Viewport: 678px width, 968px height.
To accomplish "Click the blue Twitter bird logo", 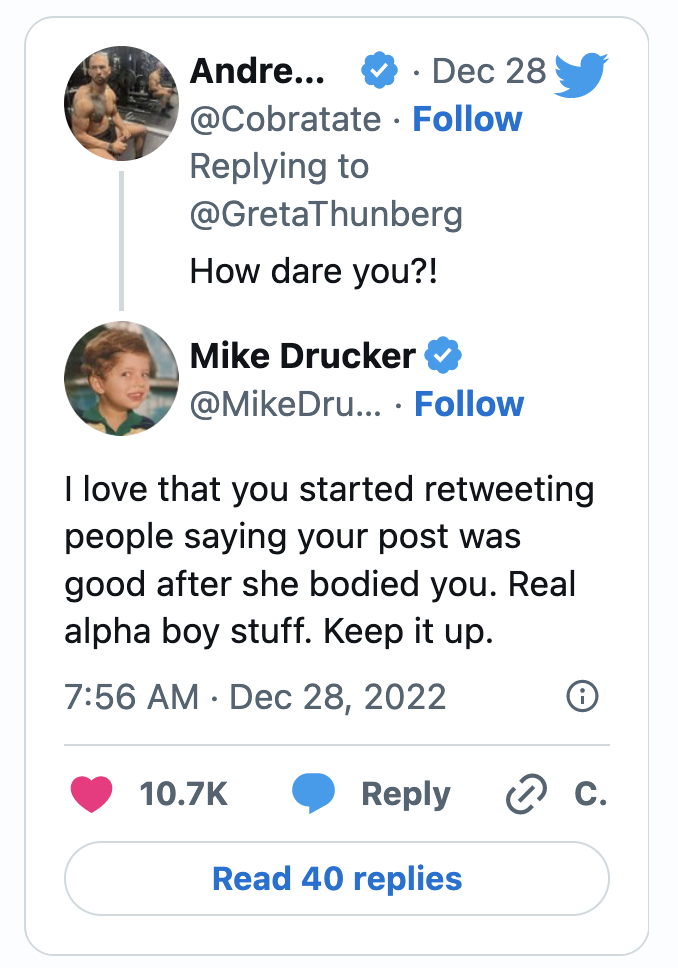I will 581,75.
